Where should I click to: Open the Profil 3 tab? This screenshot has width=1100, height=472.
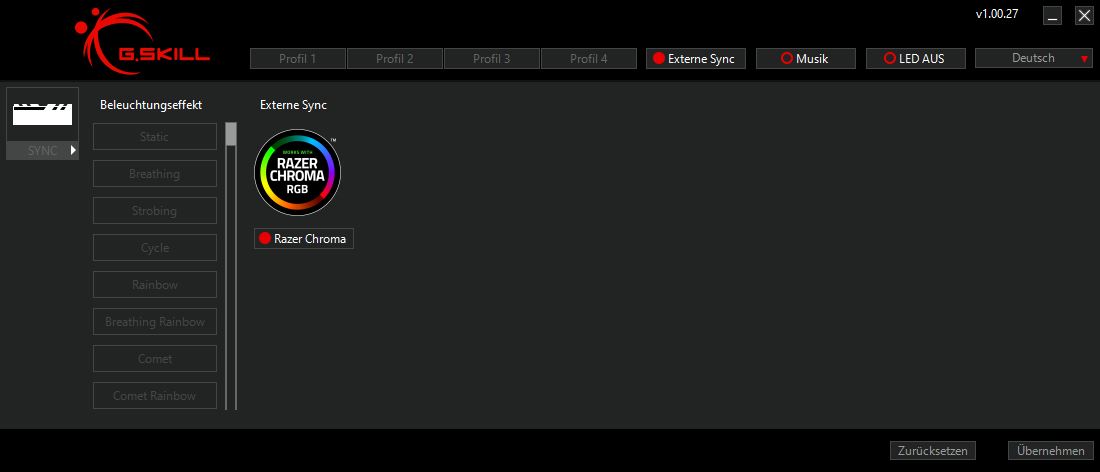click(491, 59)
